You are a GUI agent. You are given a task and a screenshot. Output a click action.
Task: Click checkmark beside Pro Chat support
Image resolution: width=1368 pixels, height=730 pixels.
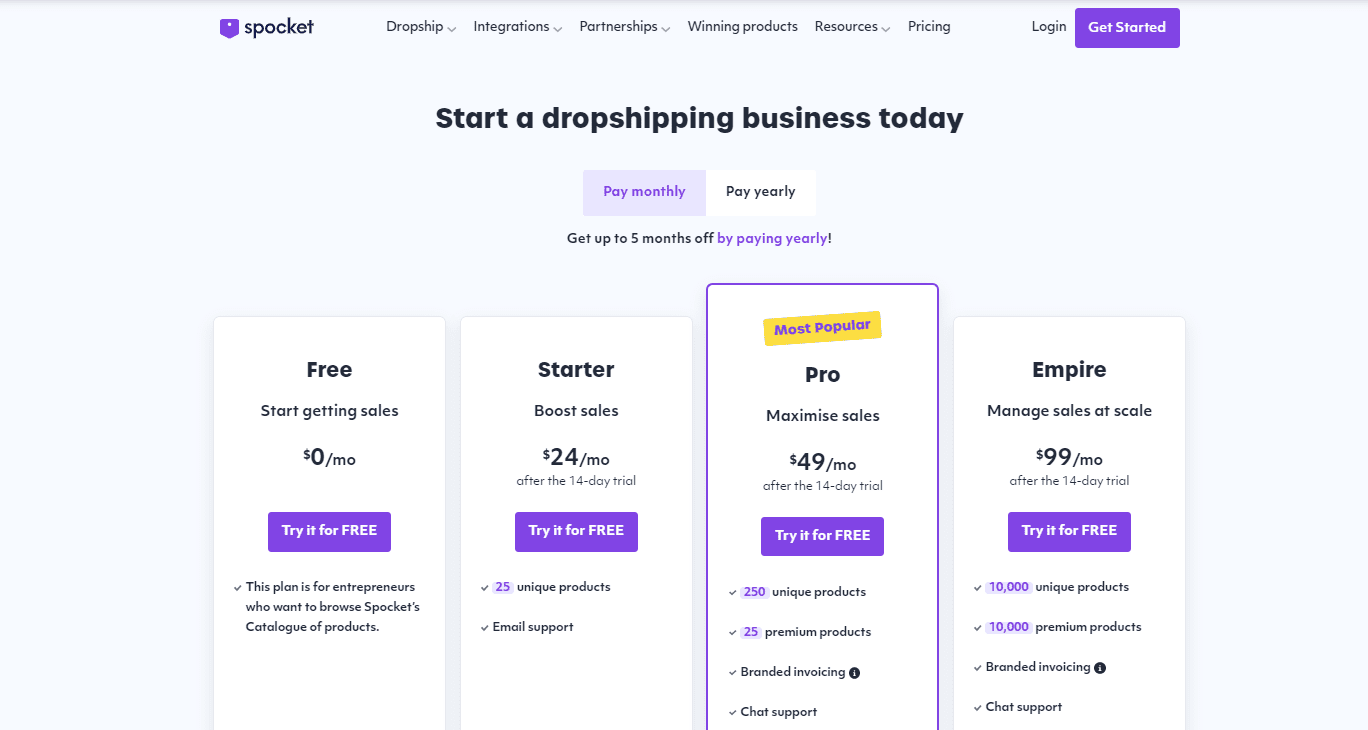732,713
